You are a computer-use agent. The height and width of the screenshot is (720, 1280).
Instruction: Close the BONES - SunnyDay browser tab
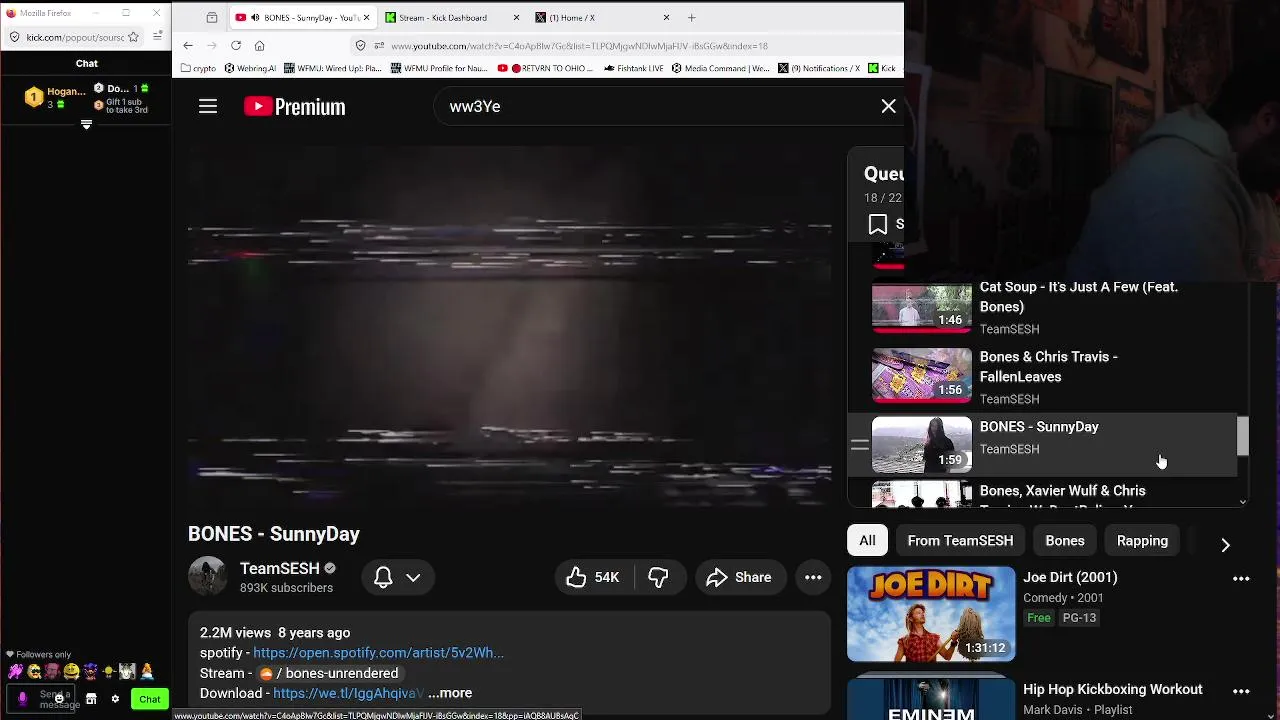[367, 18]
